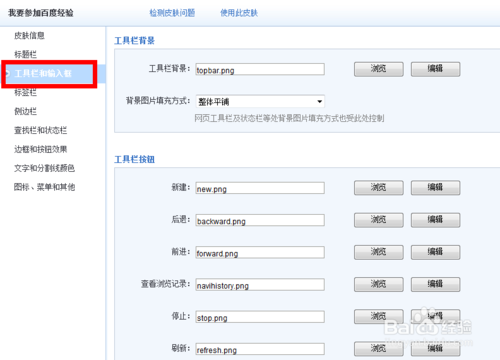Edit the forward.png image
Viewport: 500px width, 360px height.
tap(435, 252)
